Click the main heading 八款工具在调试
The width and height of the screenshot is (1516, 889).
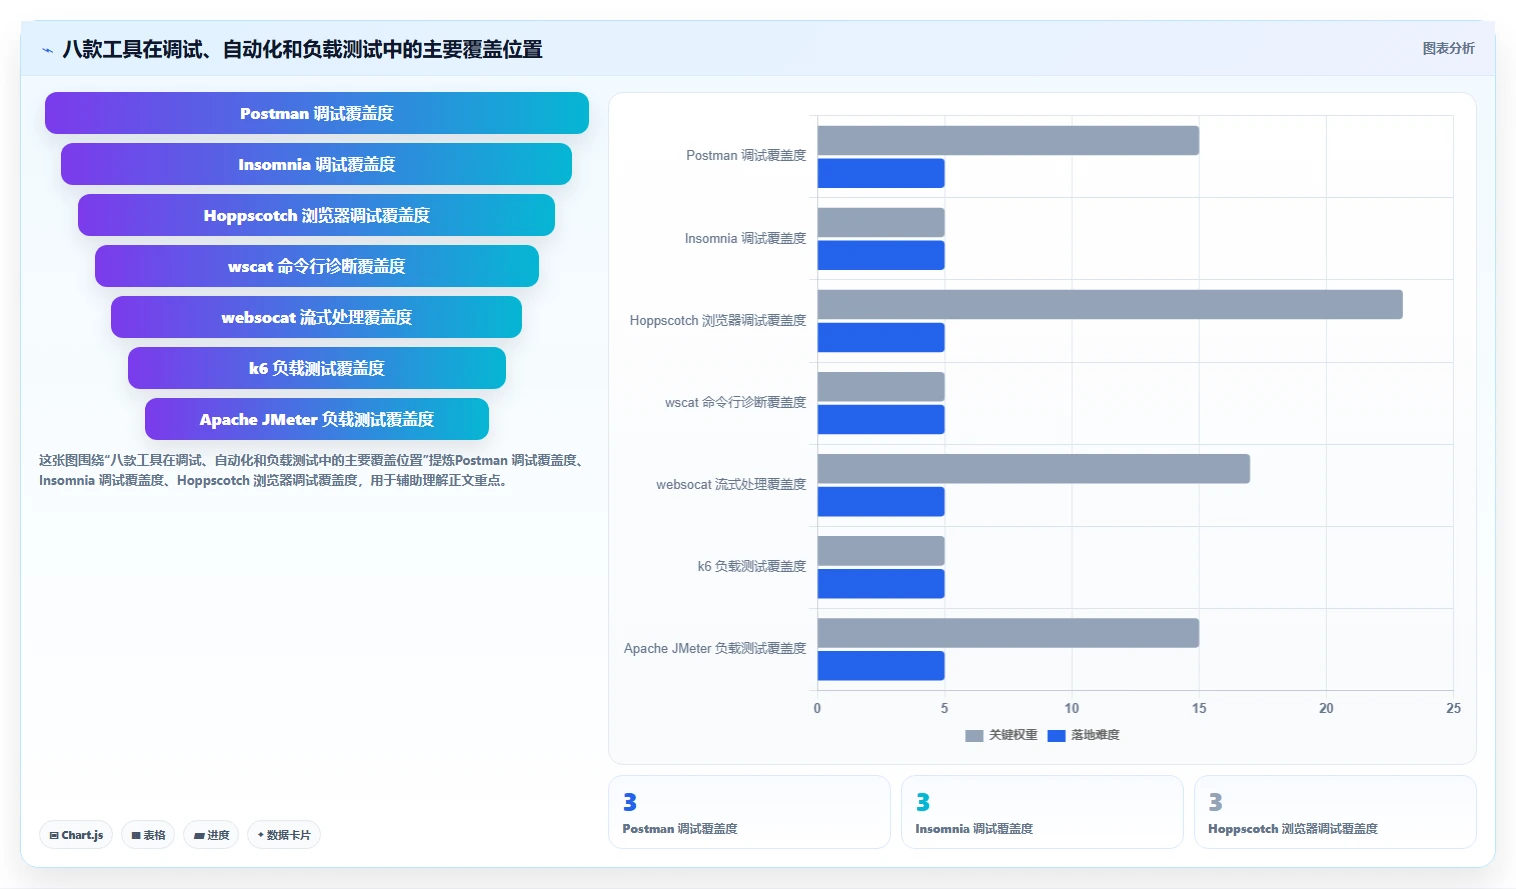pos(302,49)
